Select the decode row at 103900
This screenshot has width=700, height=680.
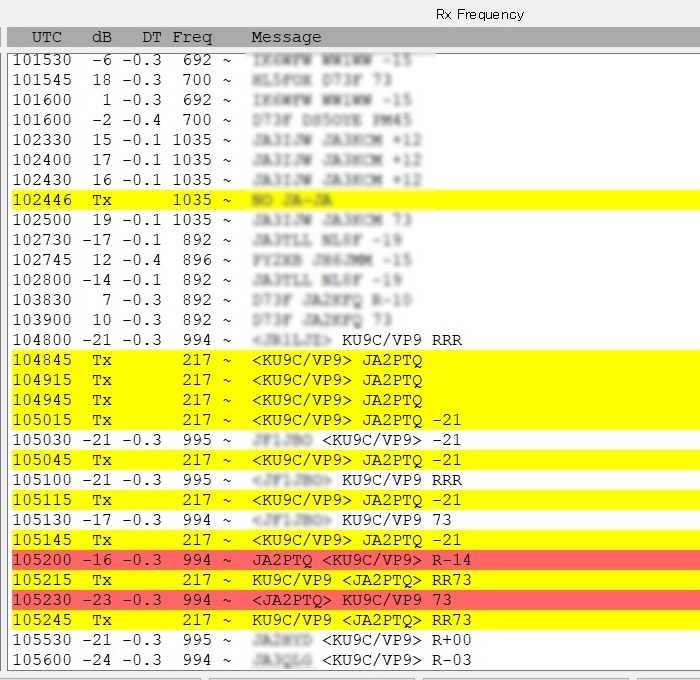(355, 320)
